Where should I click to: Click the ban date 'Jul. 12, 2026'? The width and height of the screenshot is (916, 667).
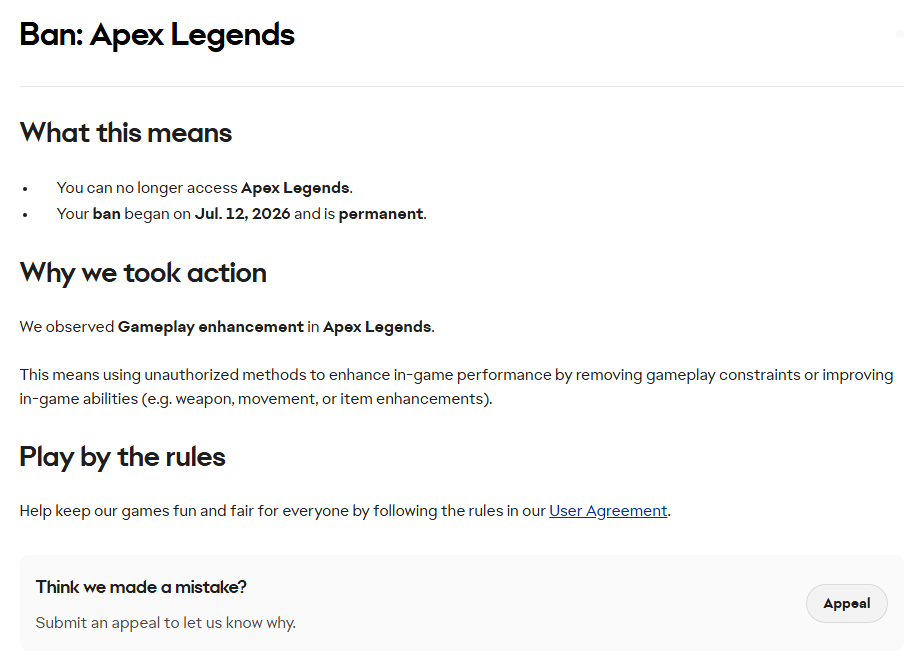click(242, 214)
